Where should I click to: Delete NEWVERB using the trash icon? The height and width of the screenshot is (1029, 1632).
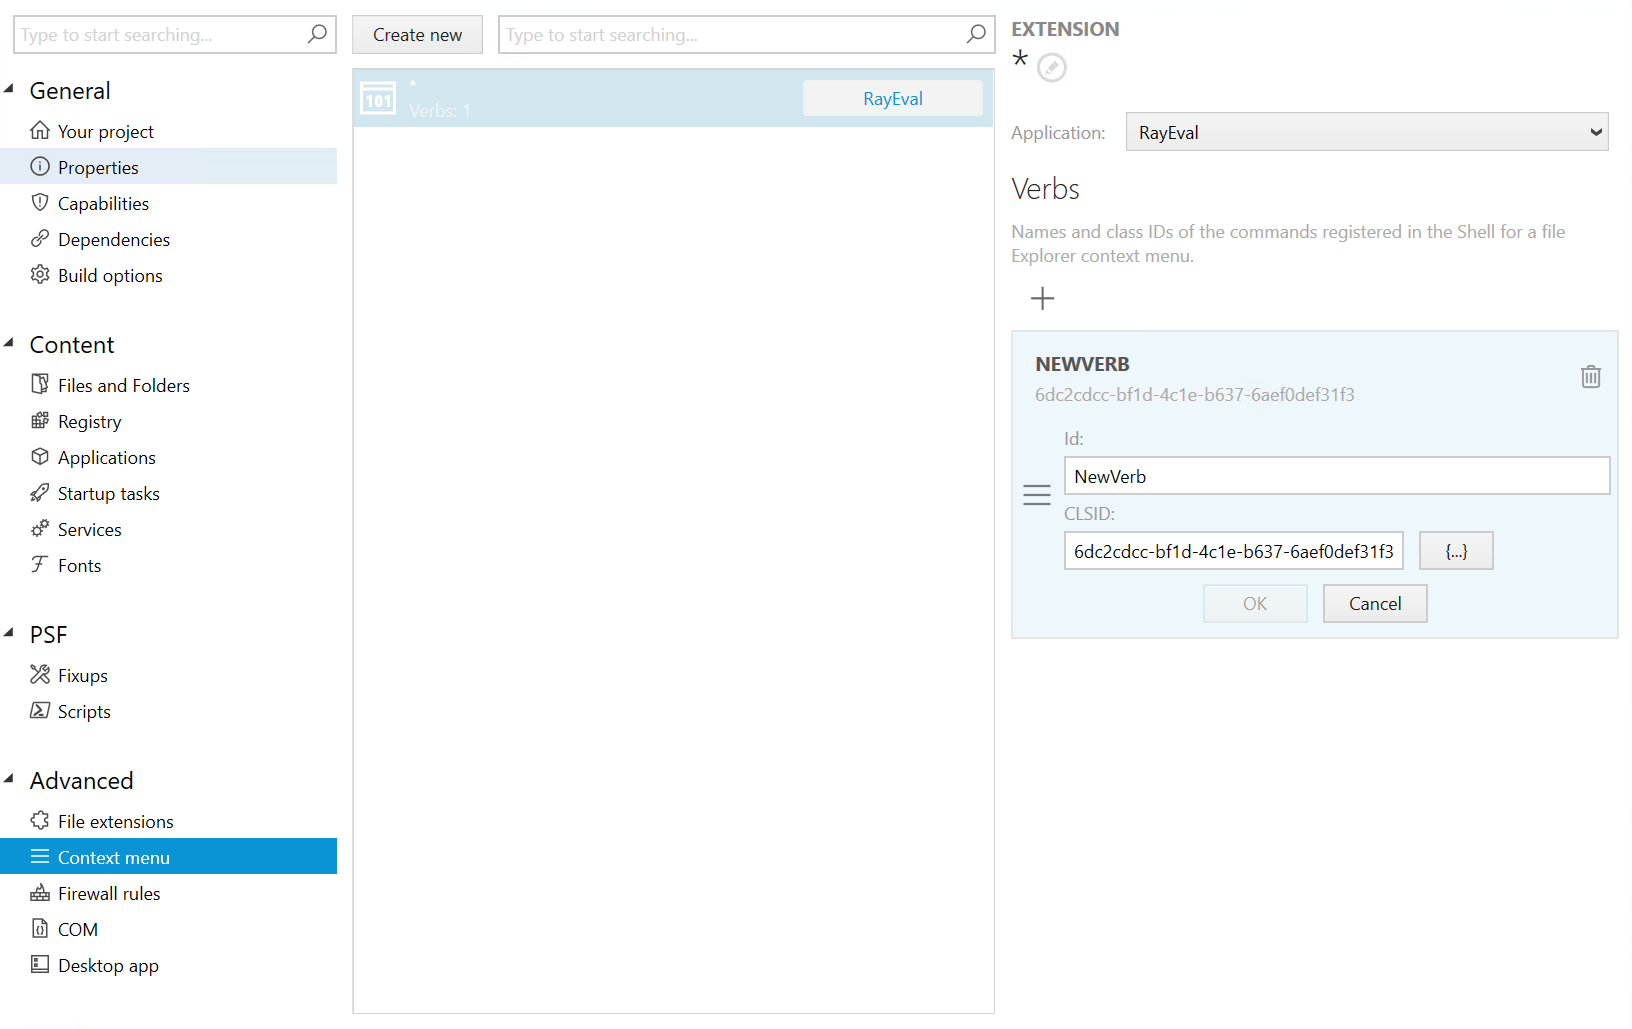1591,376
